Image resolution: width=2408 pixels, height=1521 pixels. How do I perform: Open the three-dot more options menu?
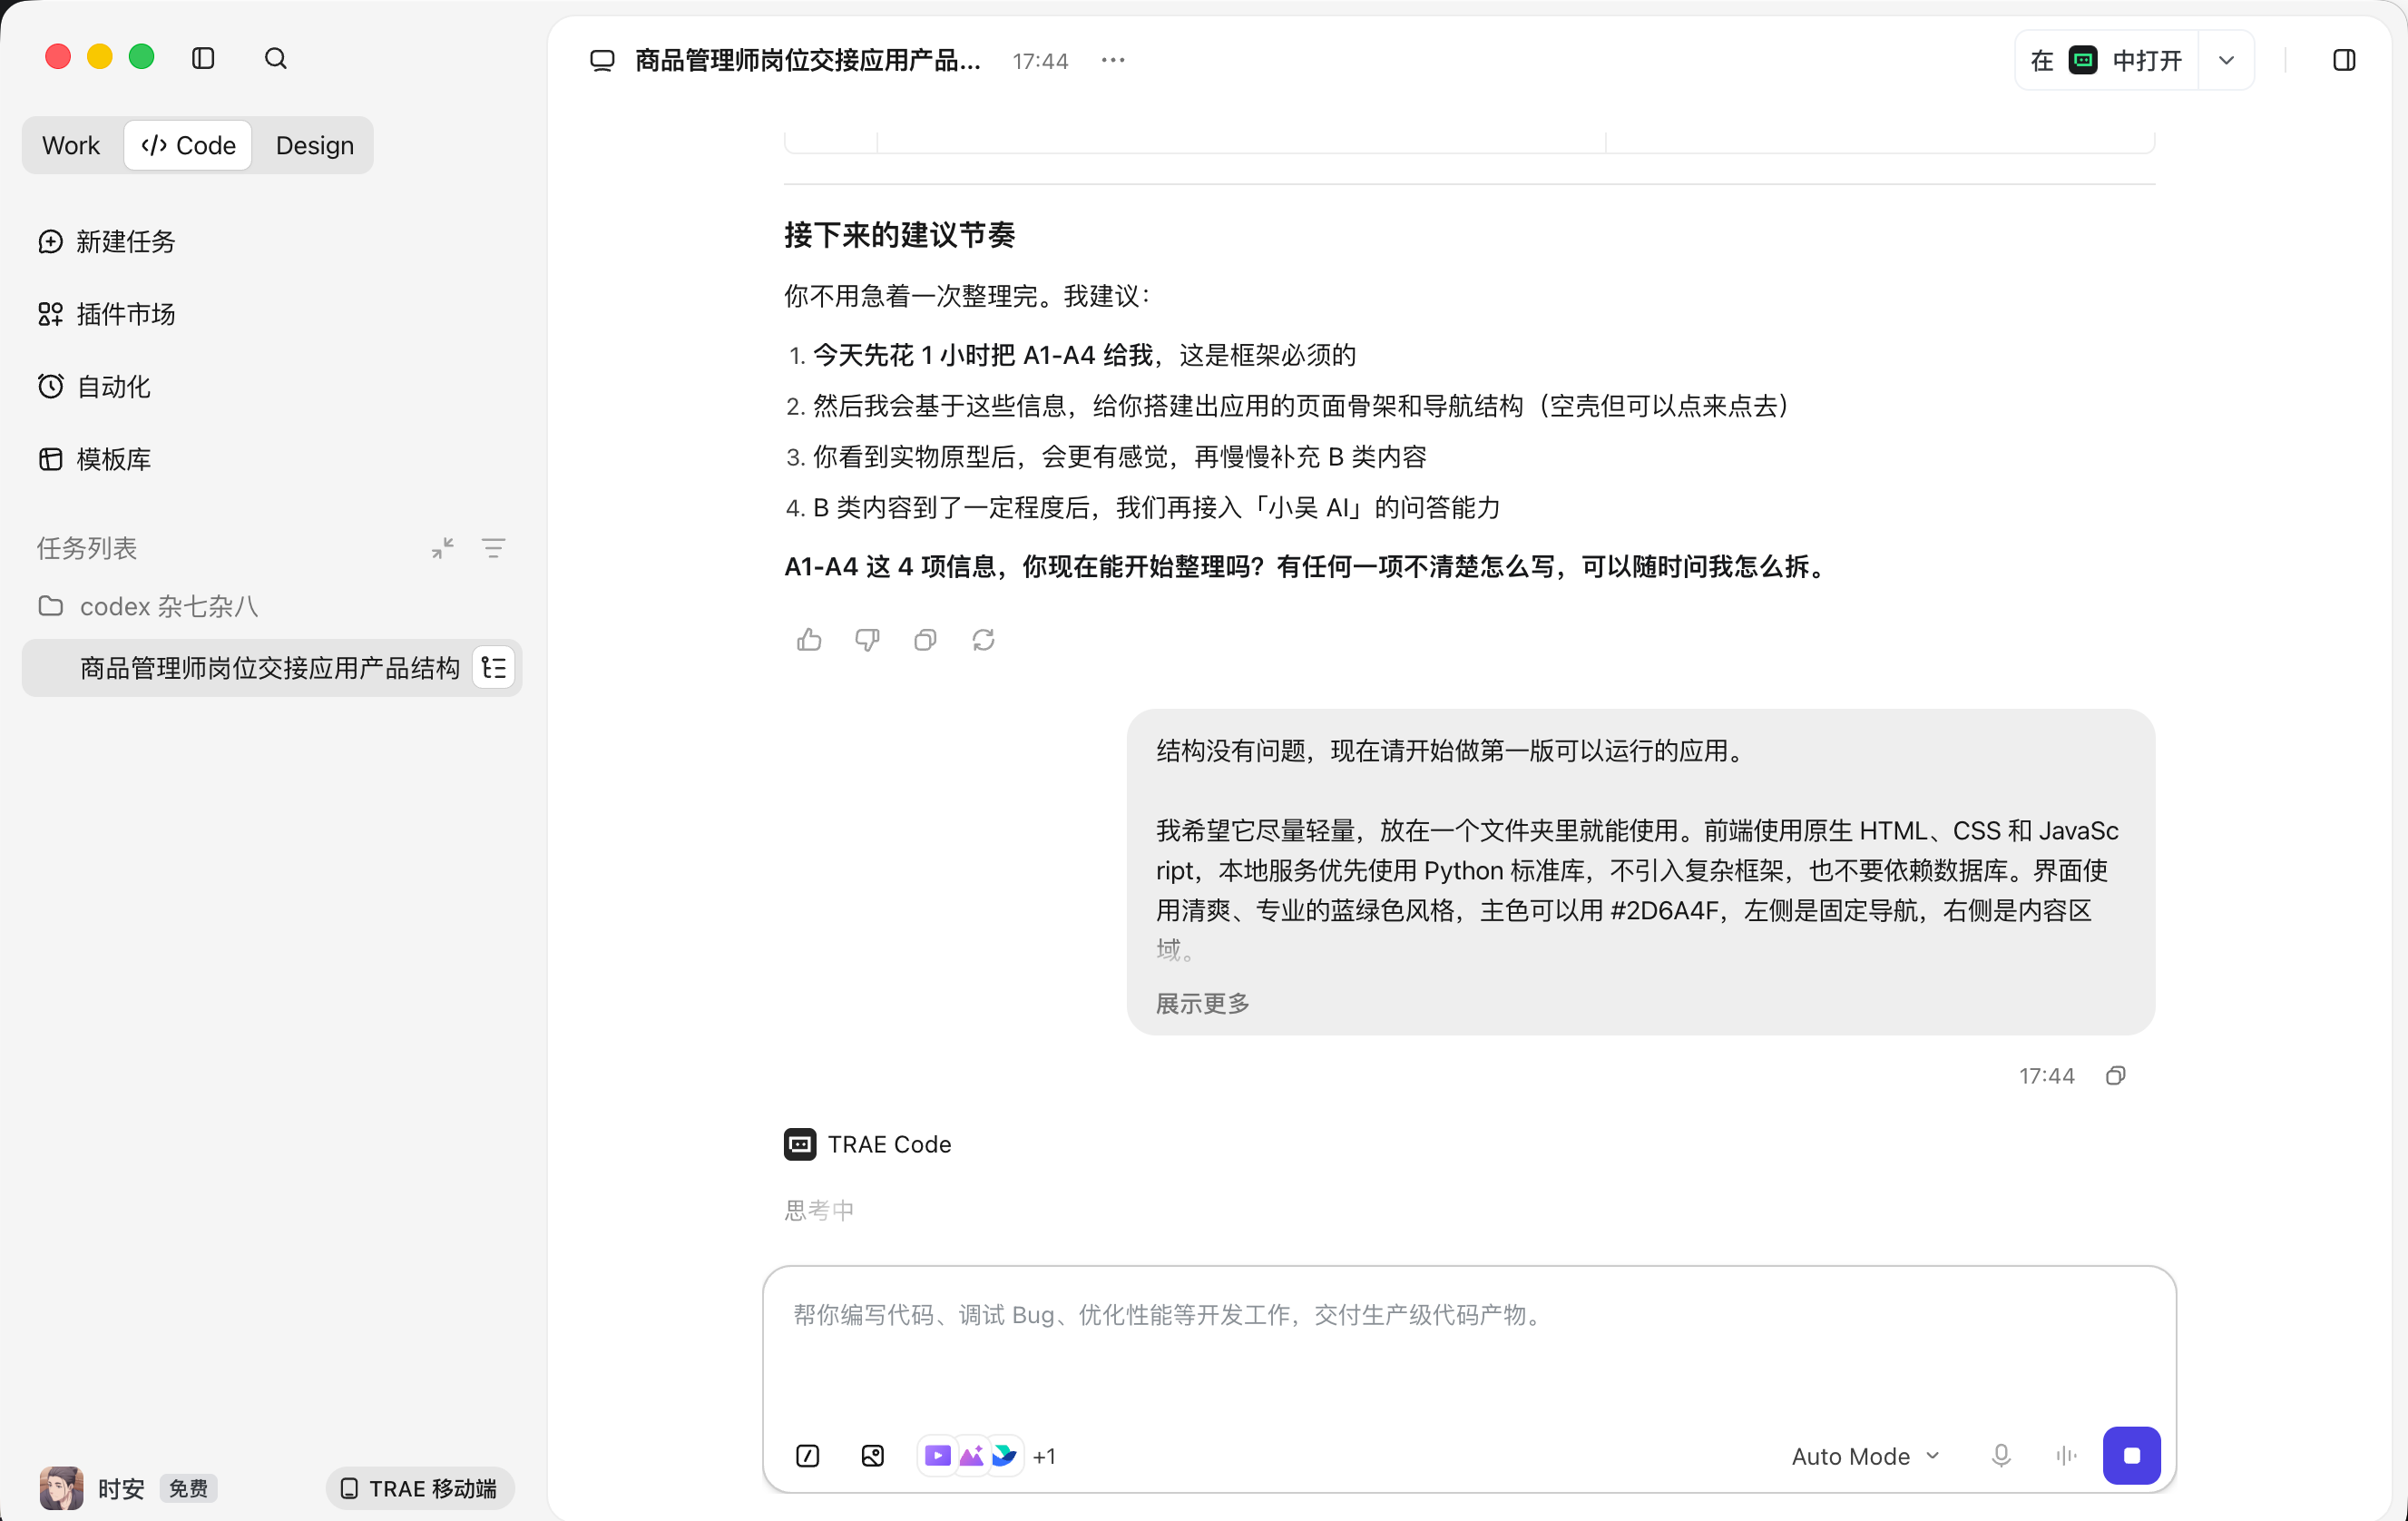point(1113,60)
